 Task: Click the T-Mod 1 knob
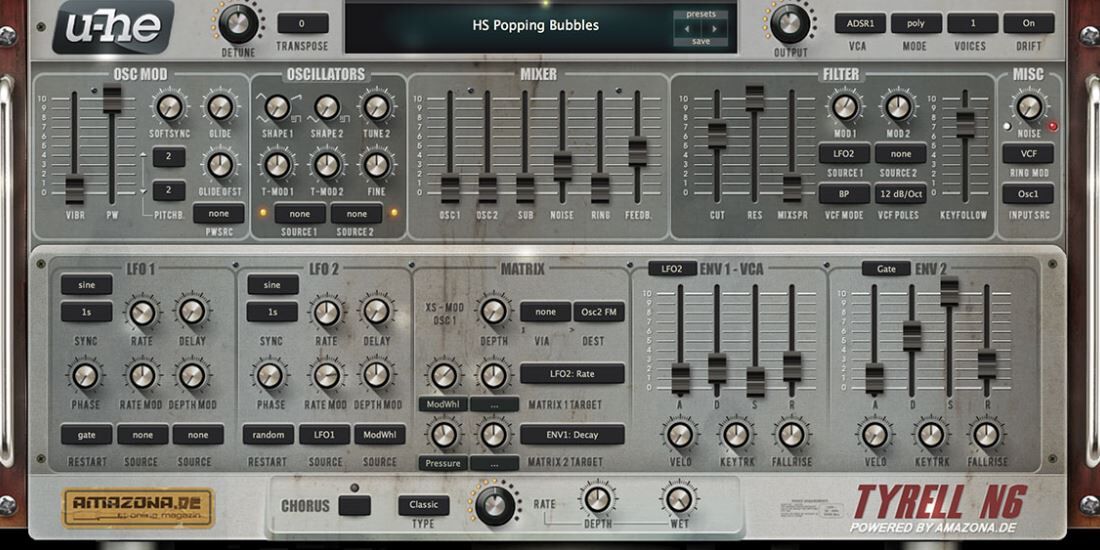pos(278,165)
